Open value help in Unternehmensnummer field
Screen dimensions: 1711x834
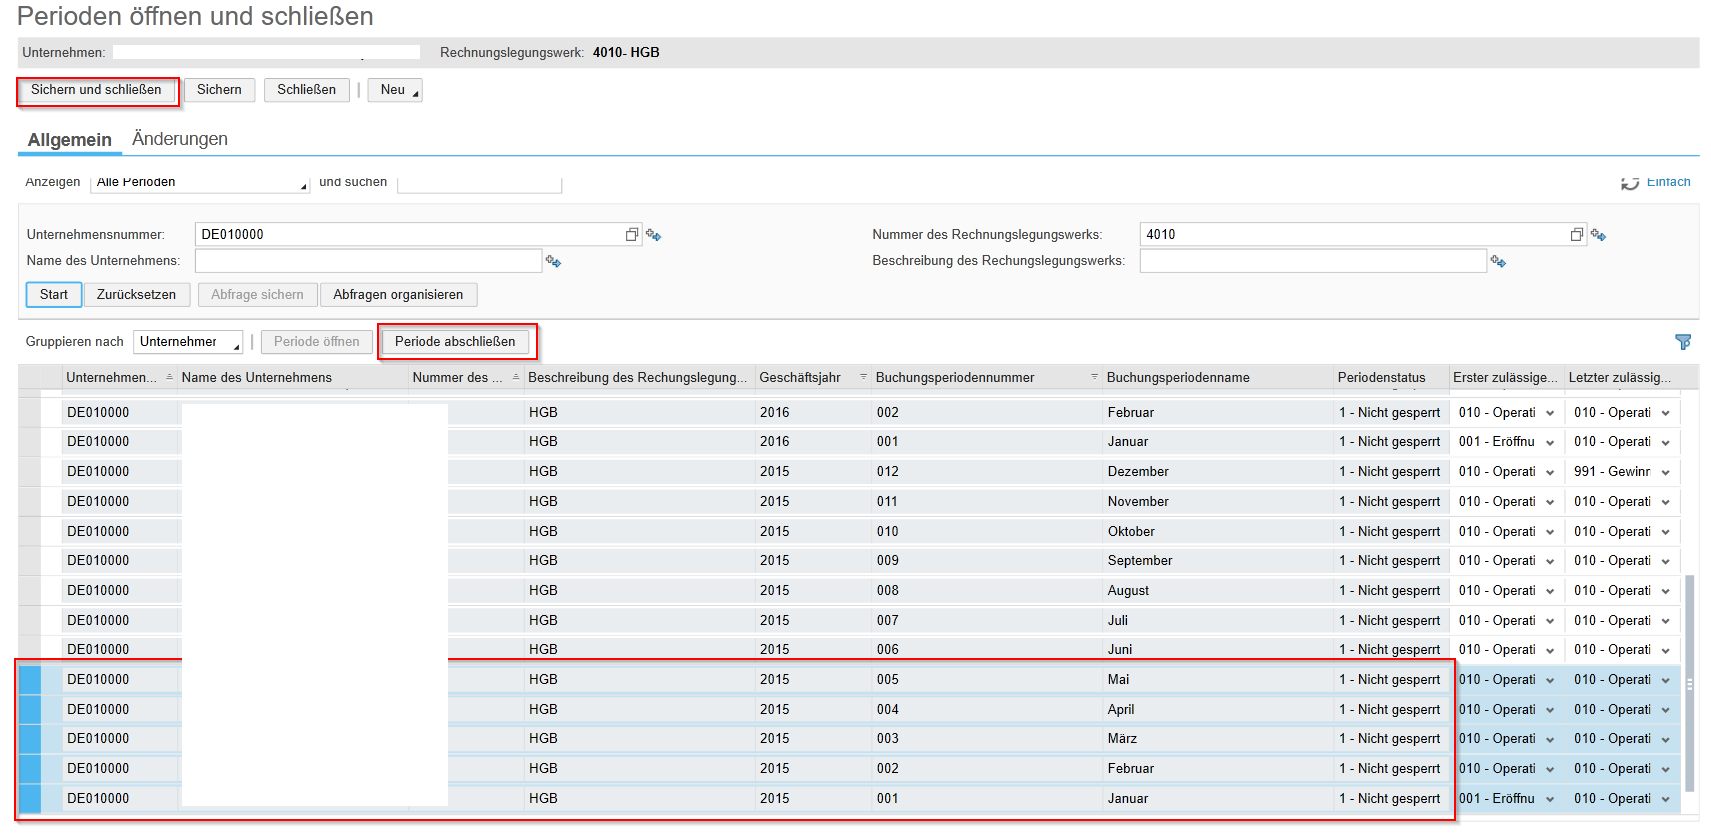[x=632, y=235]
